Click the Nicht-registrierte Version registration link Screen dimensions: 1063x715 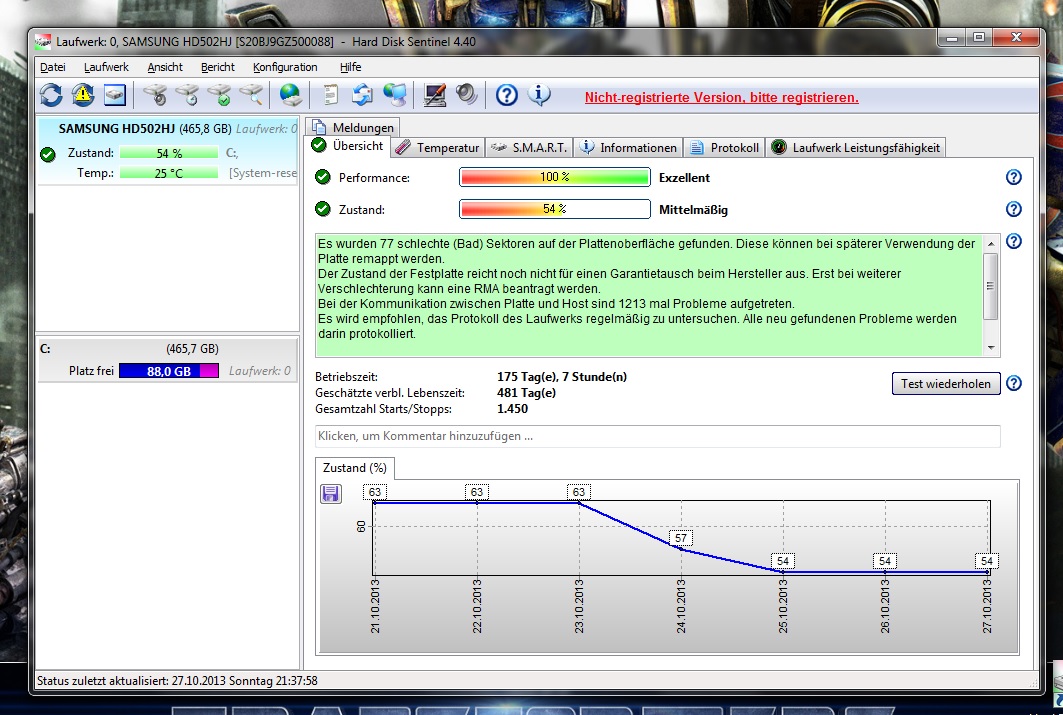721,98
